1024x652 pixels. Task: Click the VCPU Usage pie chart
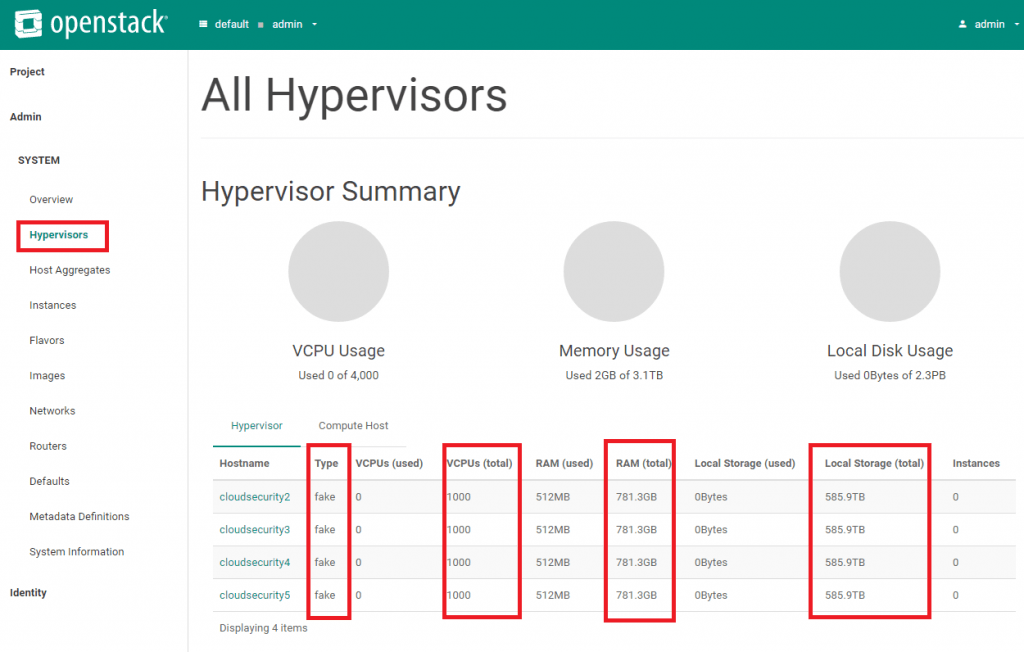(x=339, y=271)
